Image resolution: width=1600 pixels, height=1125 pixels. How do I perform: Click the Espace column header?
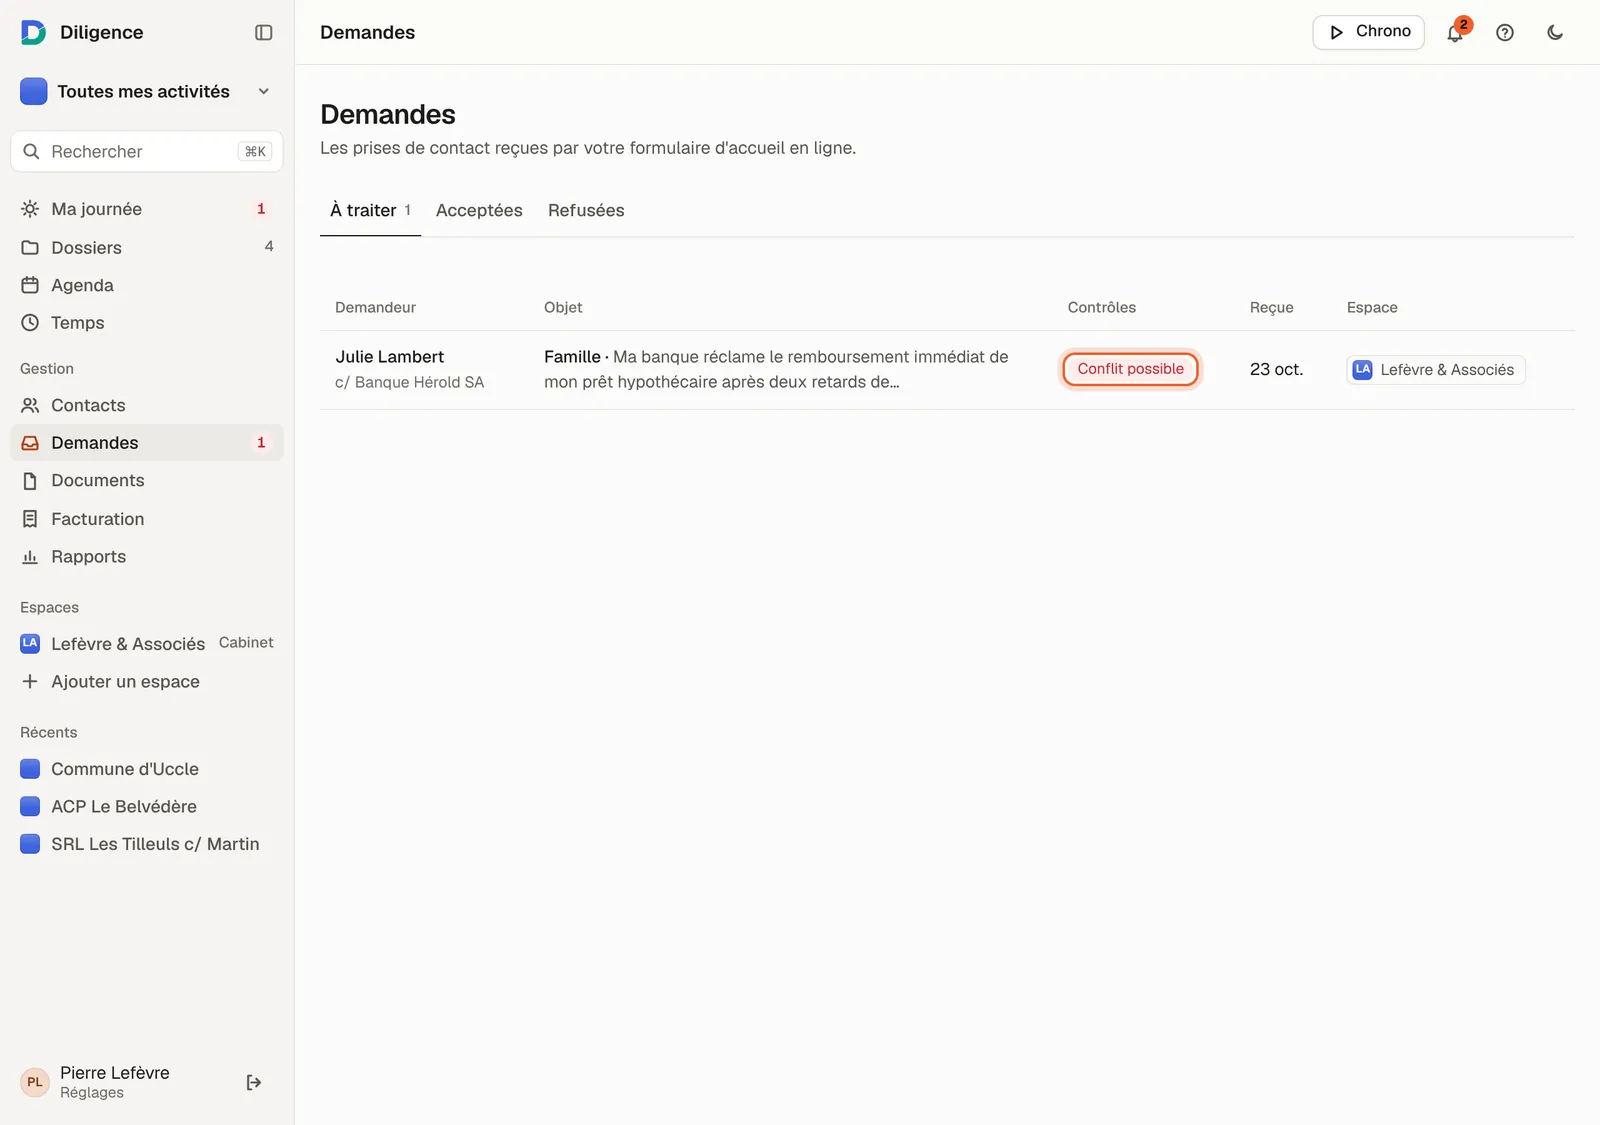point(1372,307)
